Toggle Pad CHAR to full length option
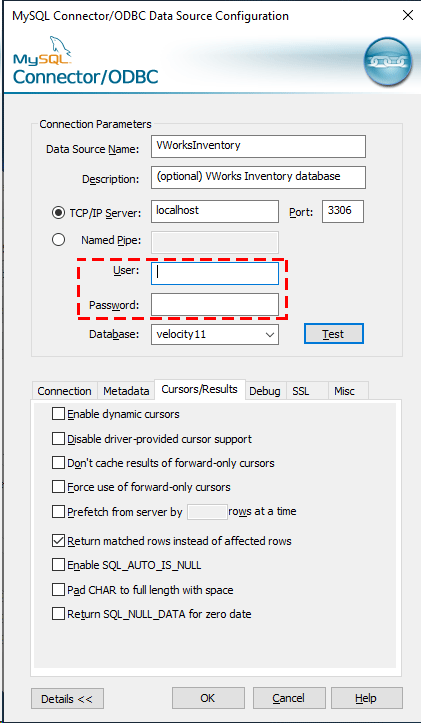The width and height of the screenshot is (421, 723). click(x=58, y=590)
